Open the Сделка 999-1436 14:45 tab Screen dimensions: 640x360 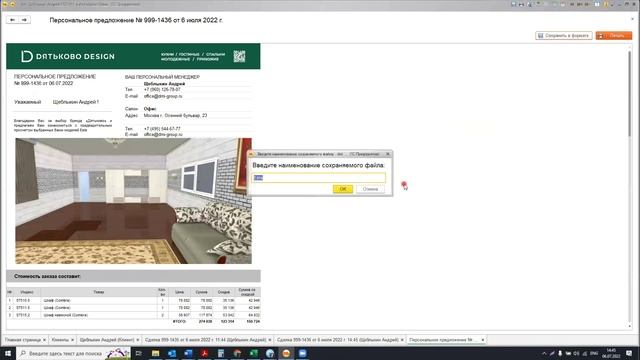[338, 340]
